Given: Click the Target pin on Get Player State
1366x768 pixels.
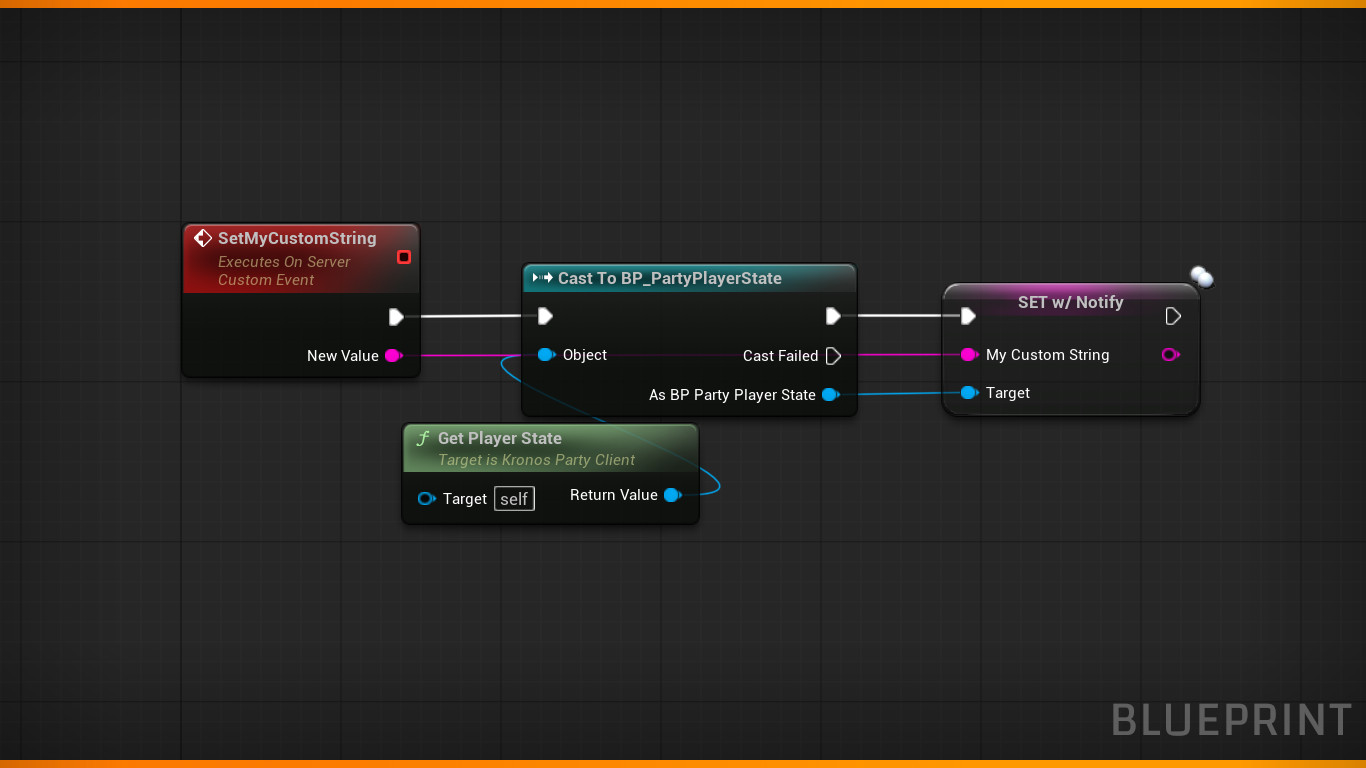Looking at the screenshot, I should pyautogui.click(x=426, y=499).
